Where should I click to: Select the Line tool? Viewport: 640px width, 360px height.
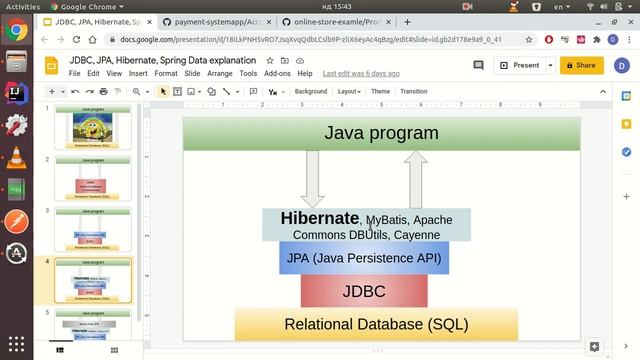point(227,91)
